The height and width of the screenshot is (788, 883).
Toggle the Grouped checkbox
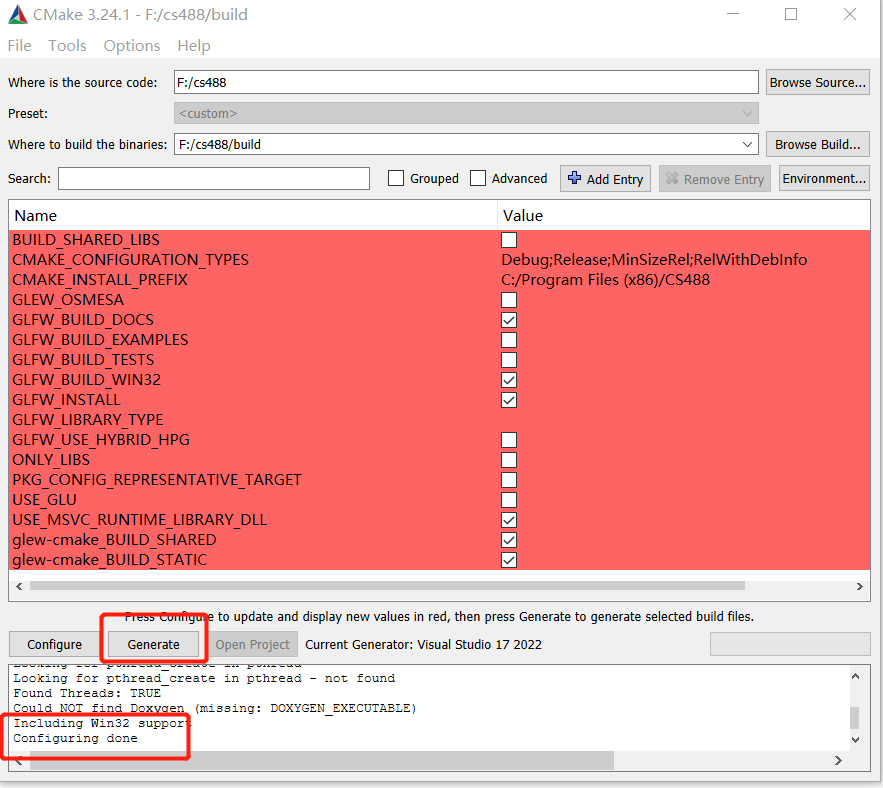point(396,179)
